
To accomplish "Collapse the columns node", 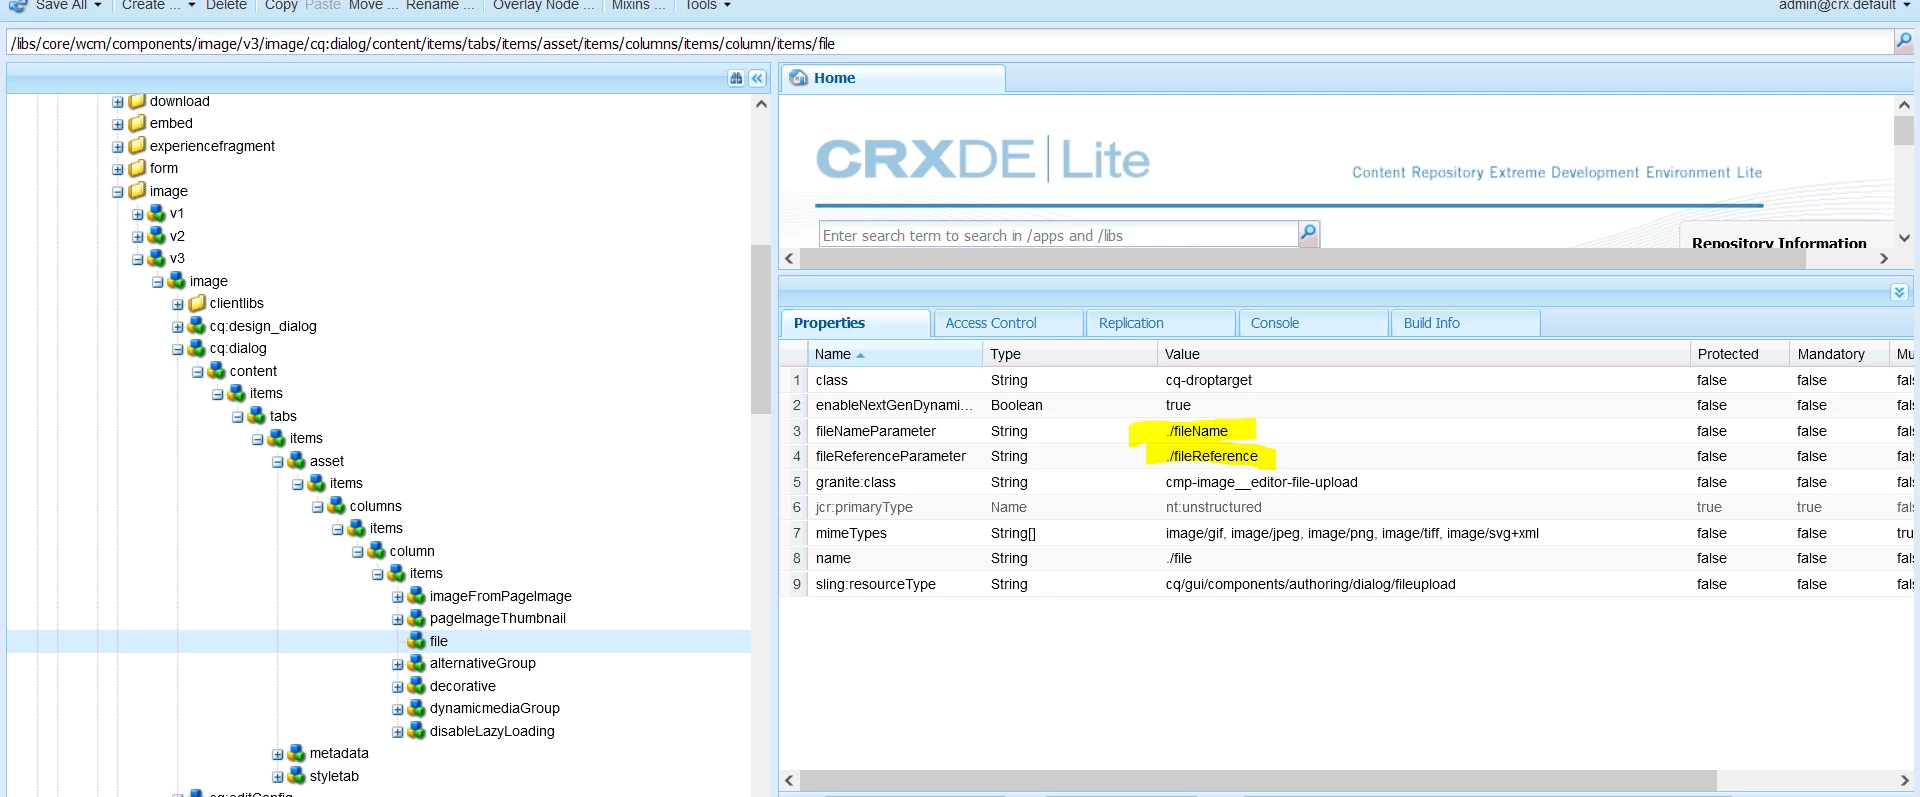I will 318,507.
